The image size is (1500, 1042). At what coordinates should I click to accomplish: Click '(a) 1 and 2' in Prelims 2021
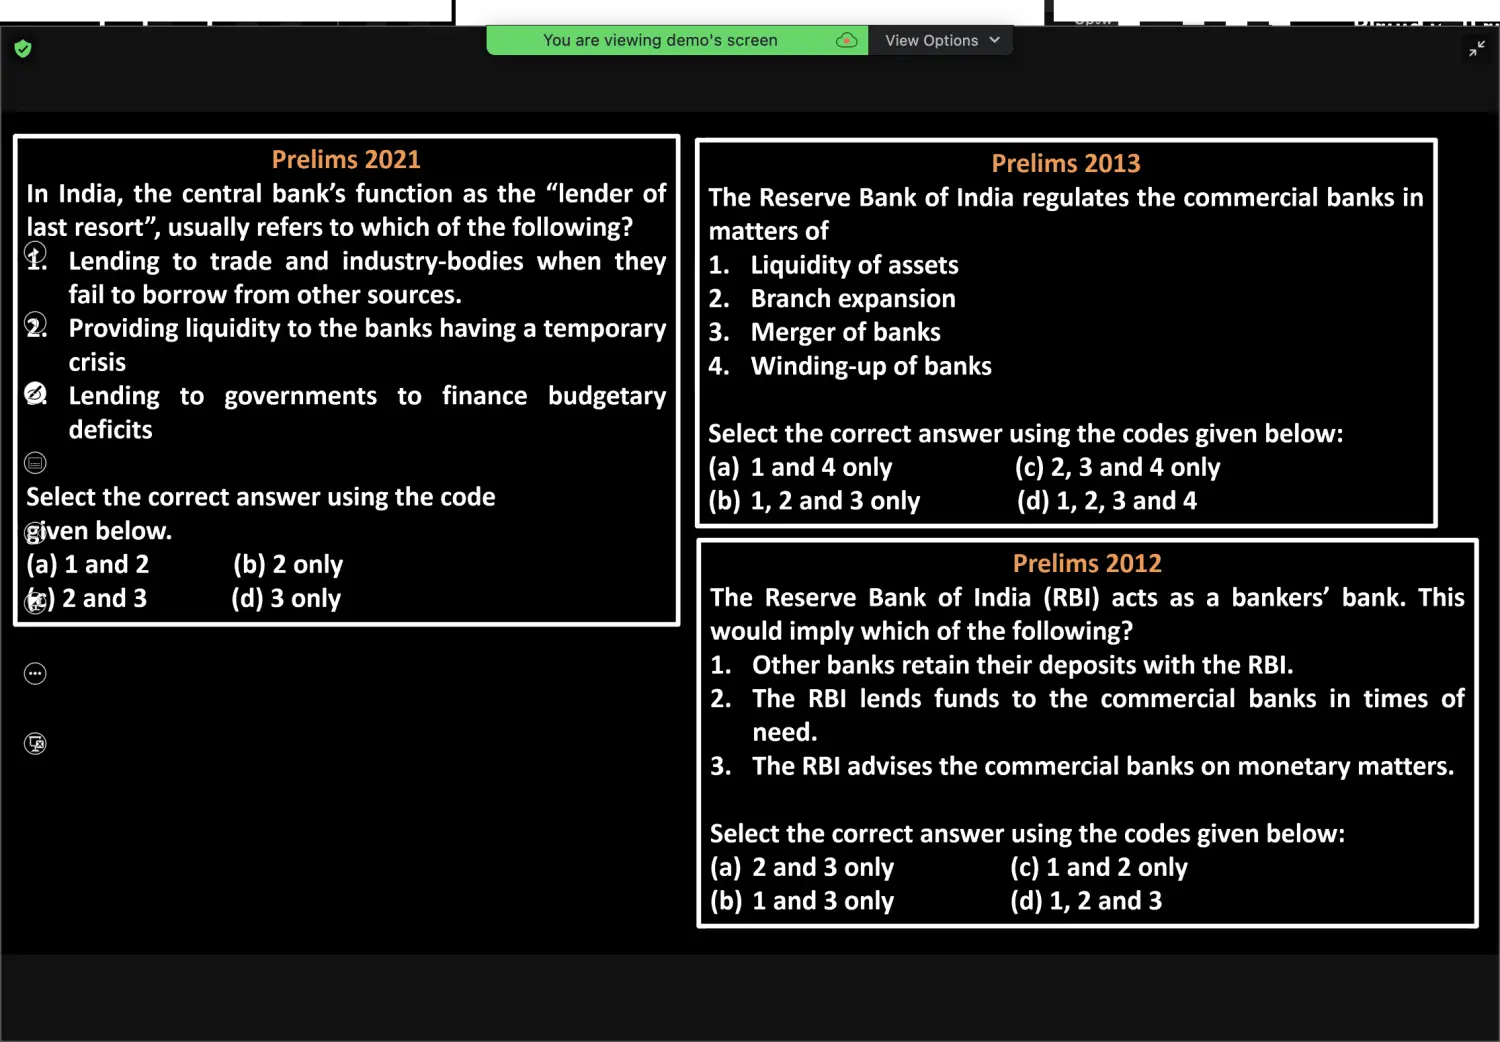pos(88,565)
